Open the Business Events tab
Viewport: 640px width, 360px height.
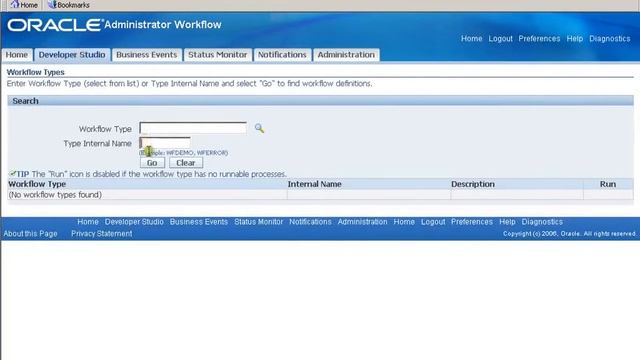click(147, 55)
